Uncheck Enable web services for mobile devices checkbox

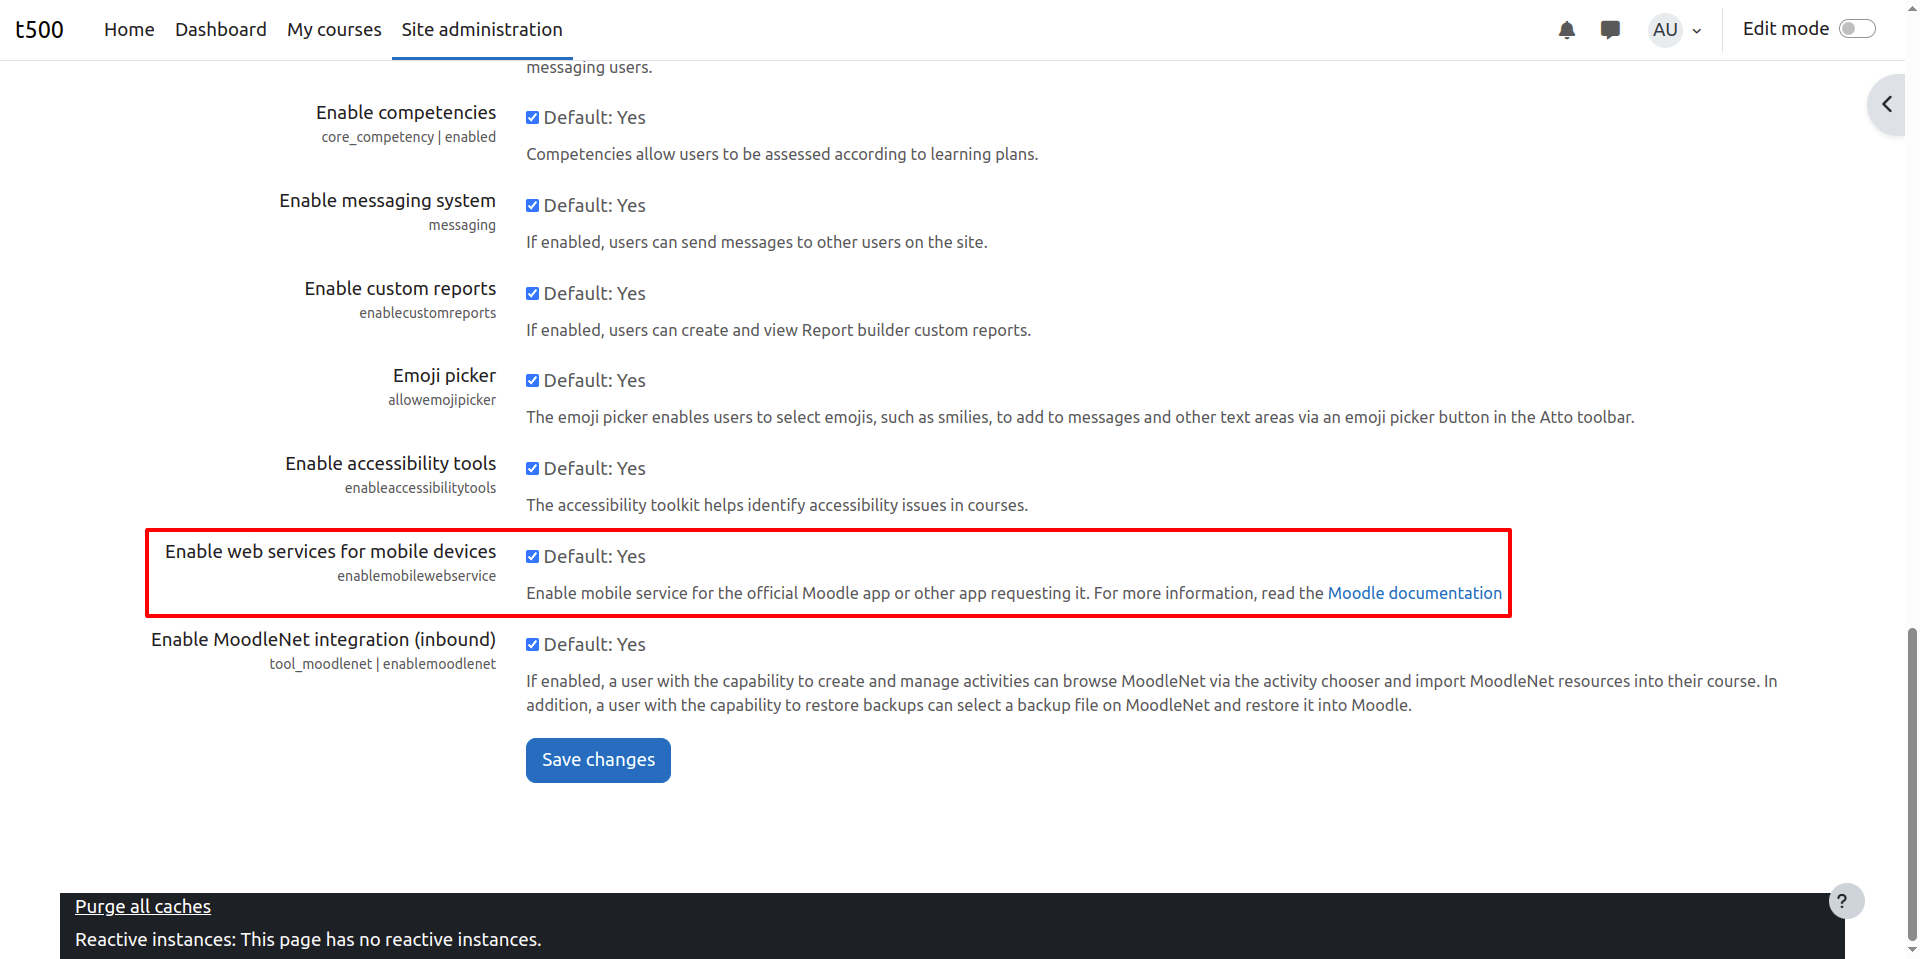pos(533,557)
